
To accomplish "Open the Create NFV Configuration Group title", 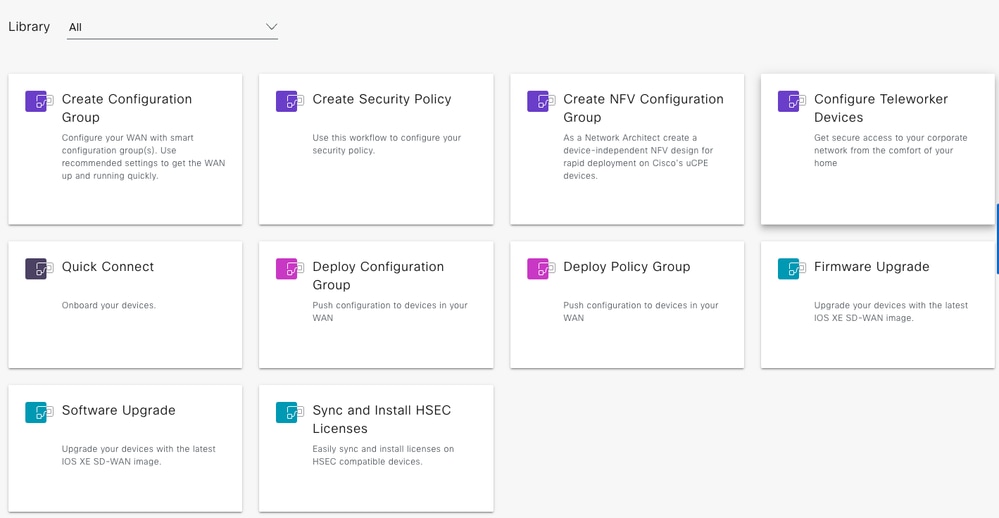I will (643, 108).
